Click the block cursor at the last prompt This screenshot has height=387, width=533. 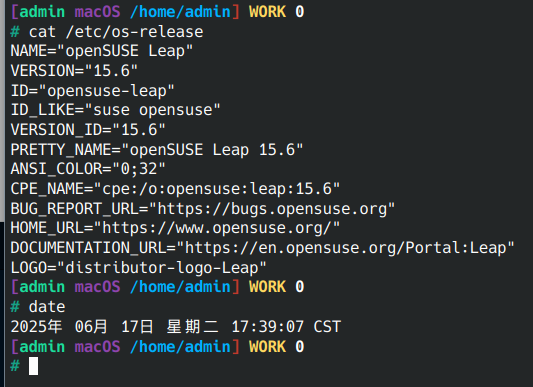coord(33,366)
